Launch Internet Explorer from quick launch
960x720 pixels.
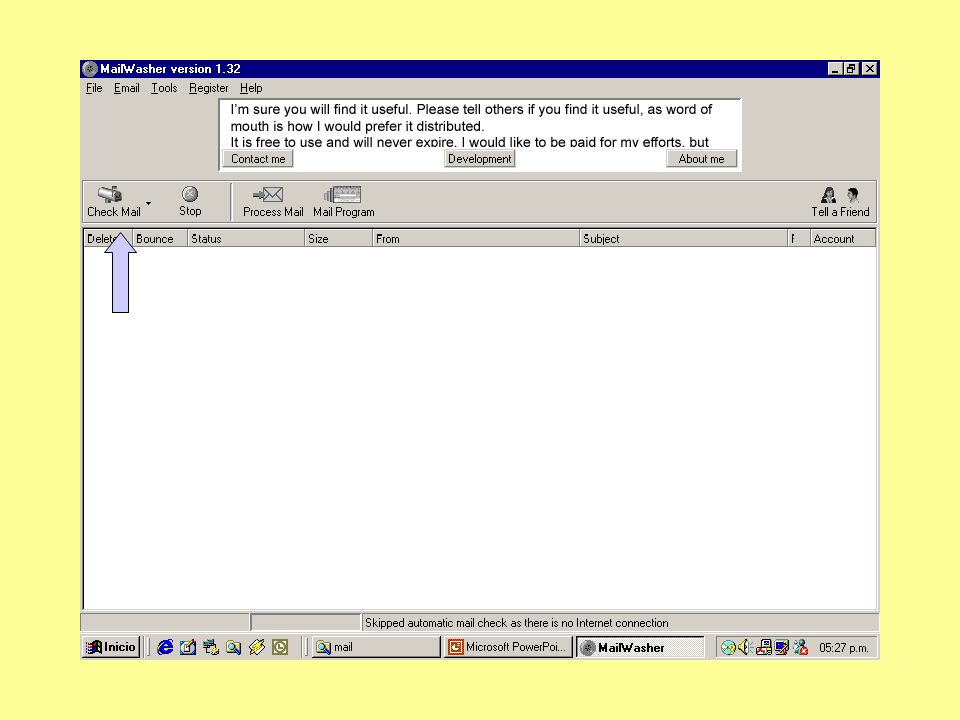[165, 647]
